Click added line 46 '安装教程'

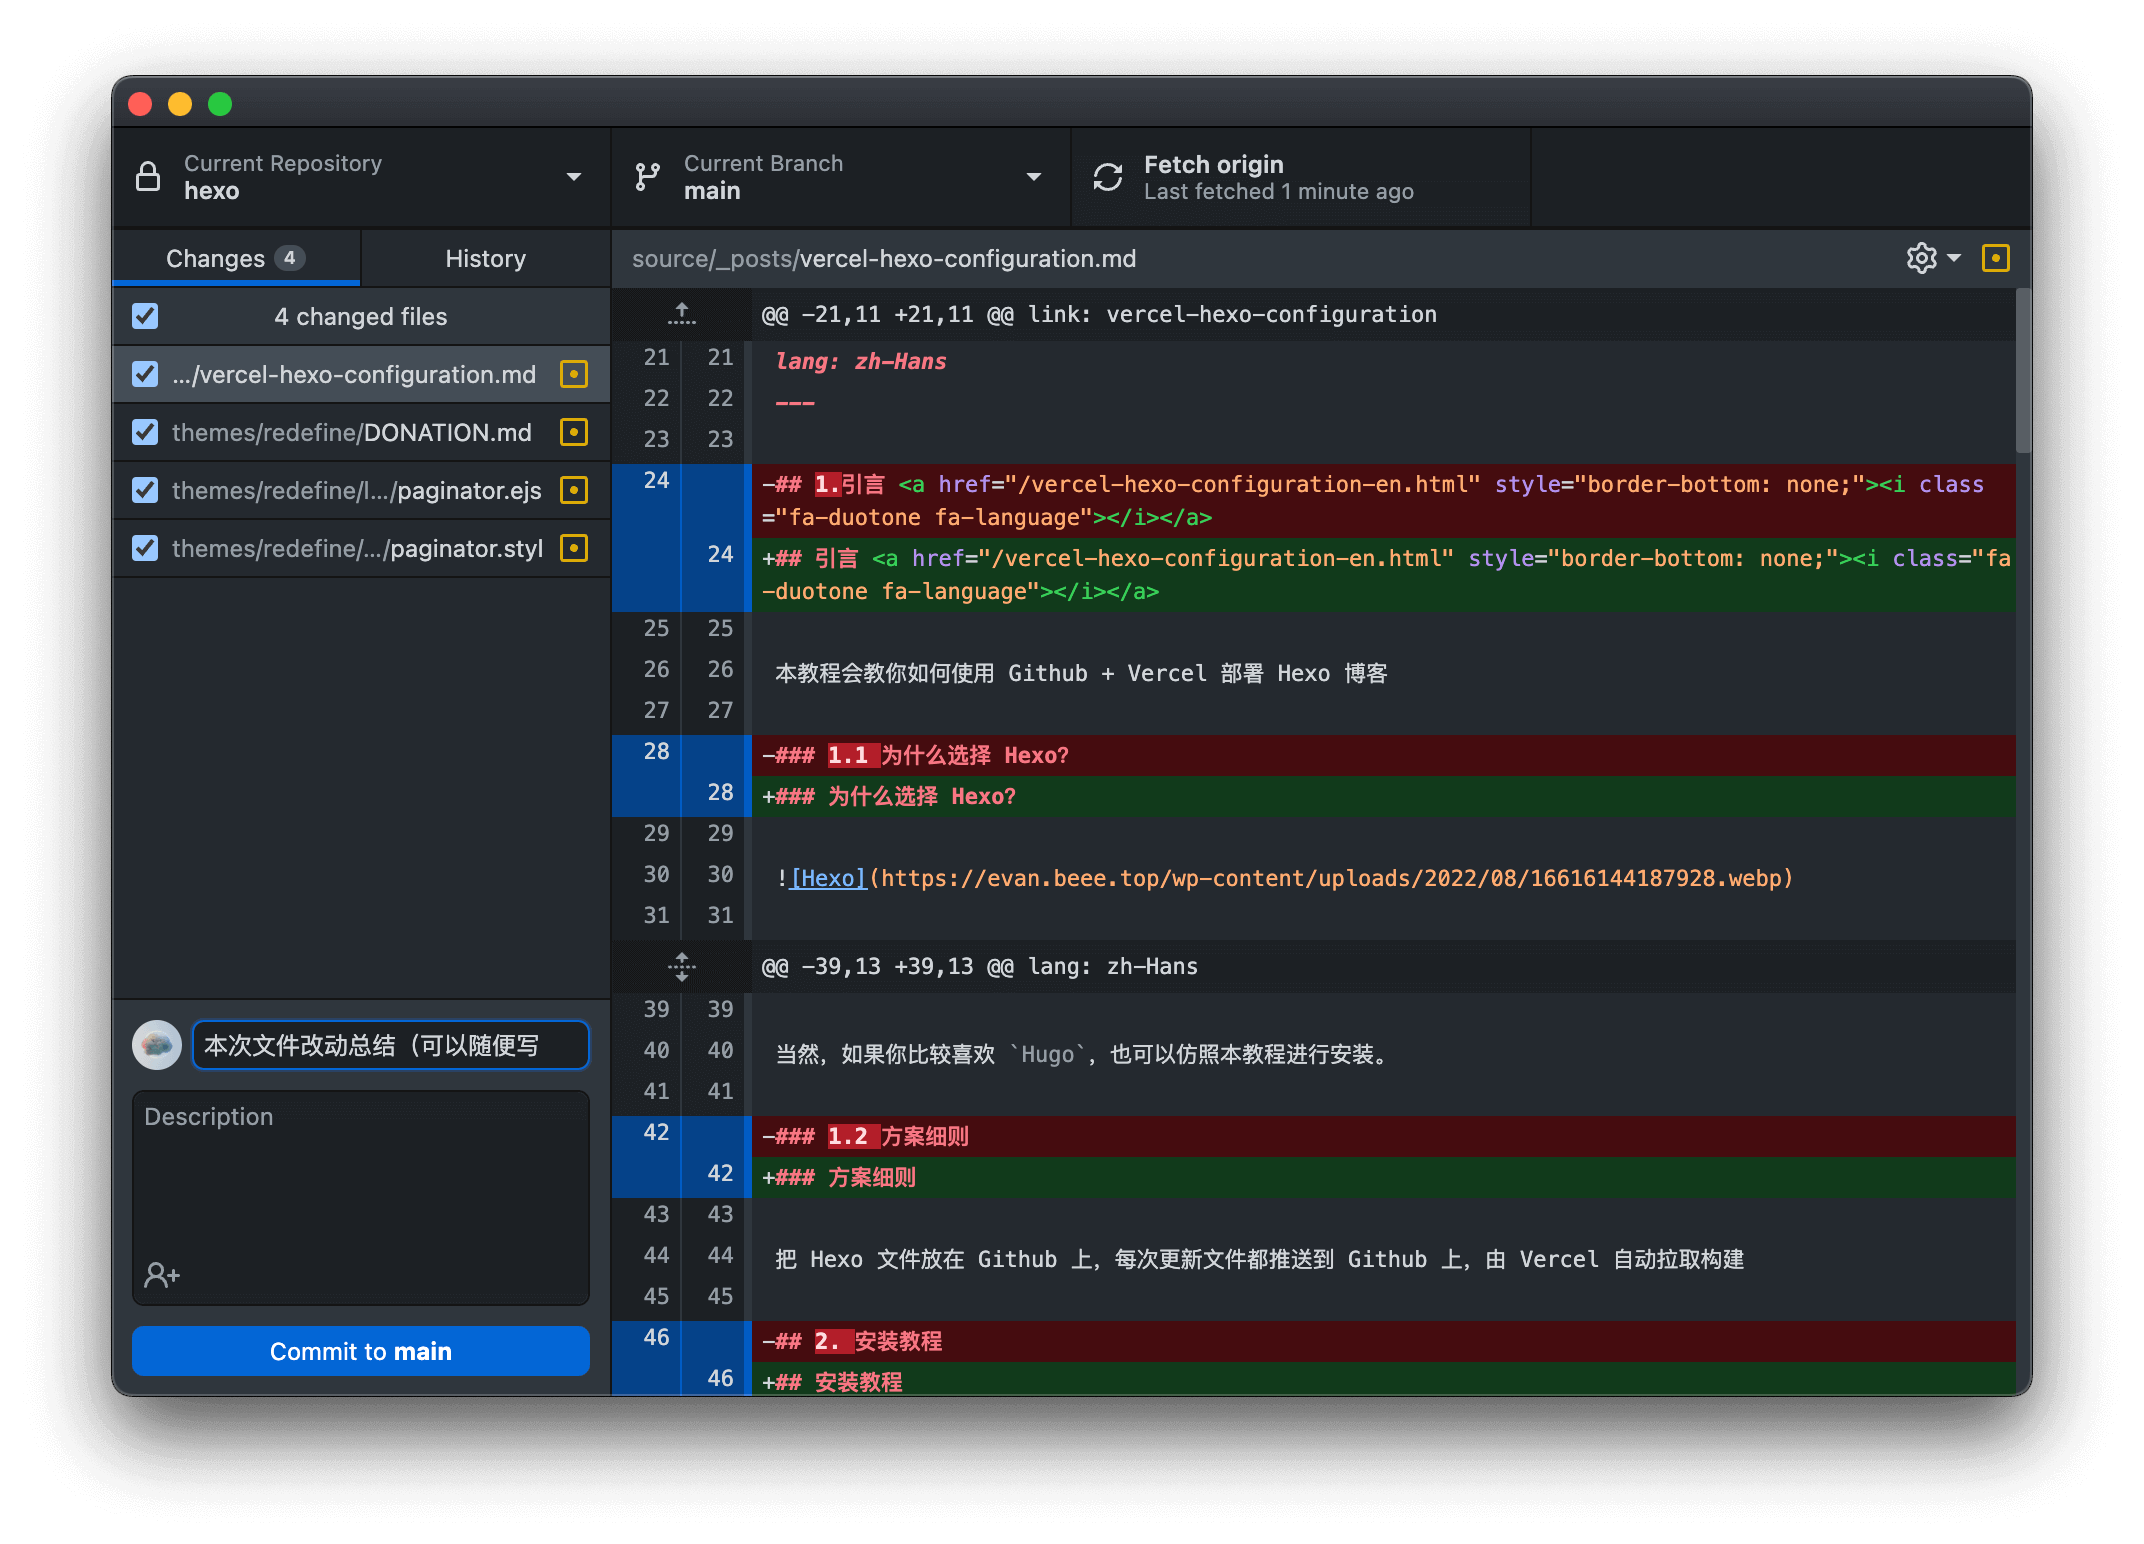click(1384, 1379)
